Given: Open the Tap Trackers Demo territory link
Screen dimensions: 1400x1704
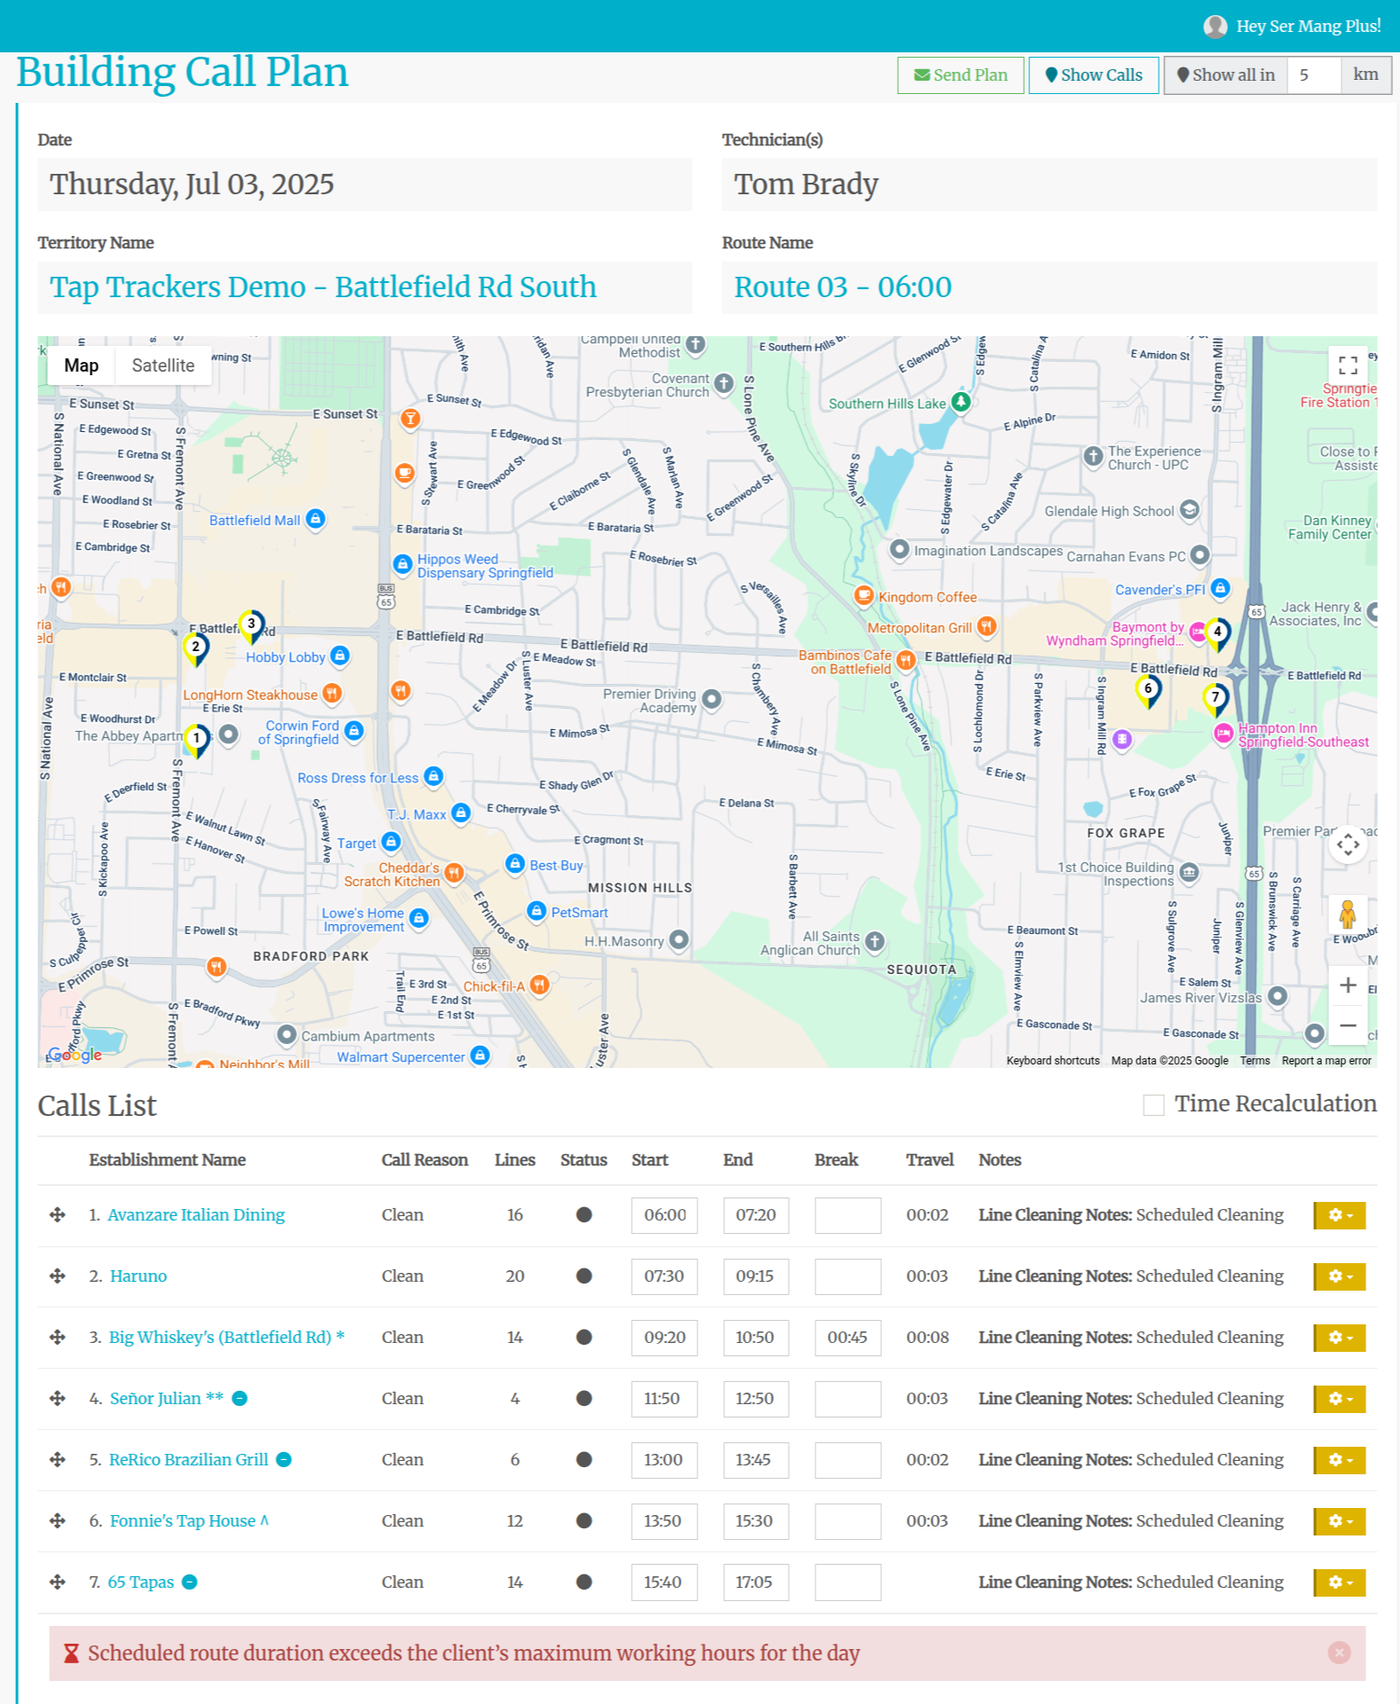Looking at the screenshot, I should pos(323,287).
